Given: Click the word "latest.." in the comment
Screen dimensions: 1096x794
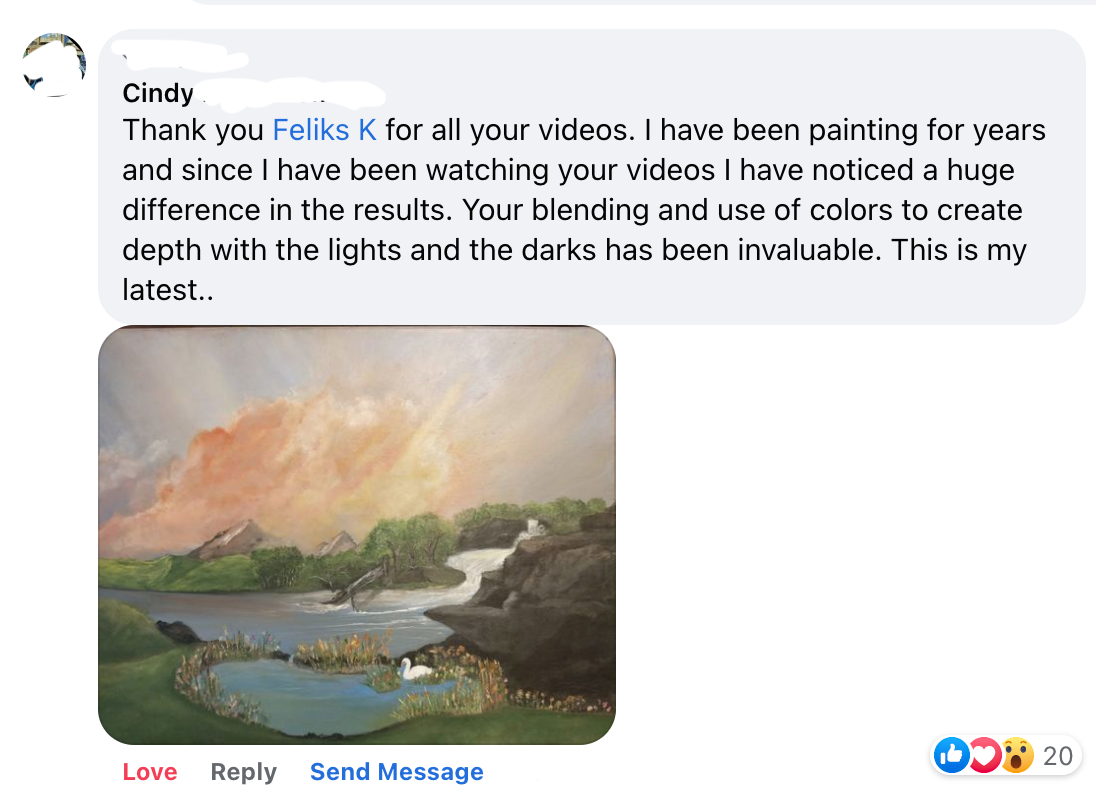Looking at the screenshot, I should pos(168,290).
